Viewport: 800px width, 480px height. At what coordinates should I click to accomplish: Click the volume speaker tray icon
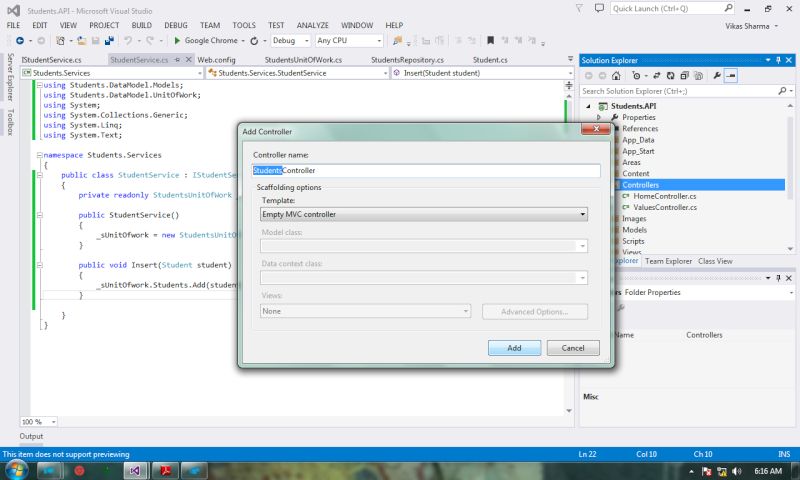click(x=737, y=471)
